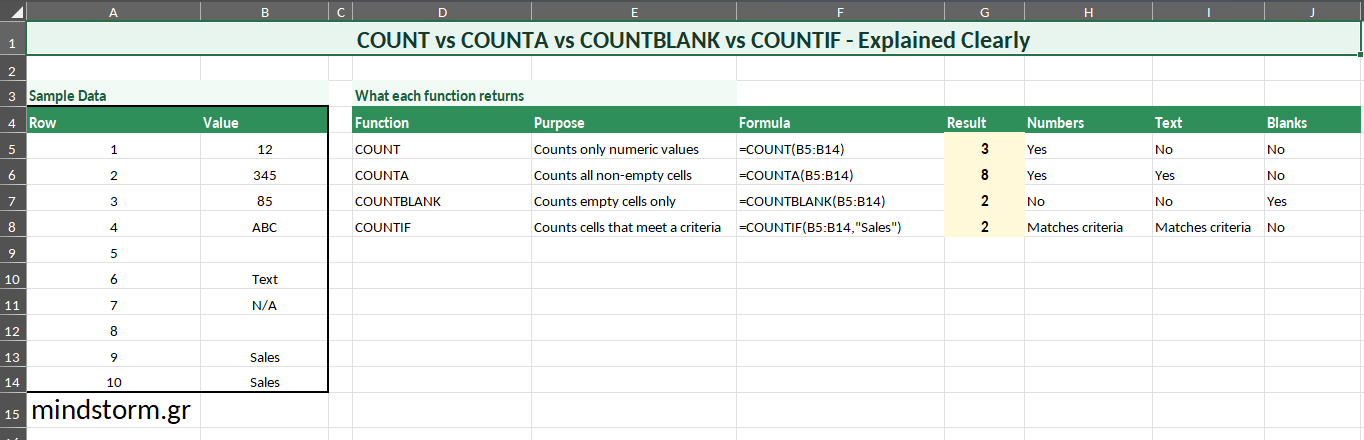Click the COUNT result cell showing 3
Image resolution: width=1364 pixels, height=440 pixels.
click(984, 149)
